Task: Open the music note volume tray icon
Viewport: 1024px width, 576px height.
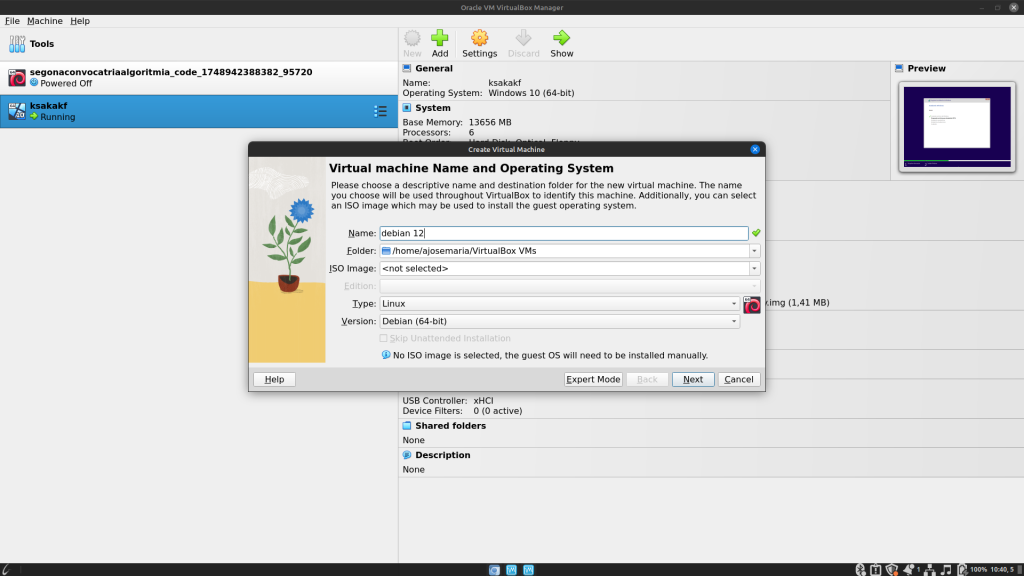Action: (946, 569)
